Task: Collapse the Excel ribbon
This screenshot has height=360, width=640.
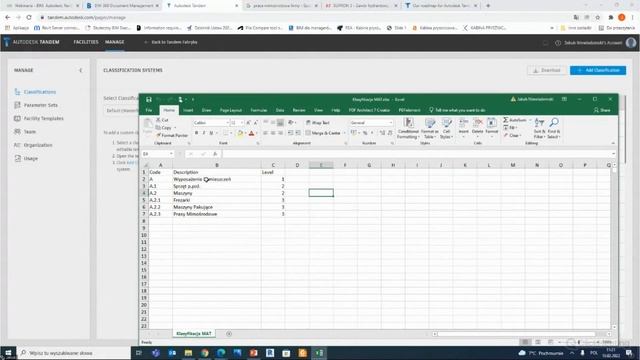Action: click(x=613, y=143)
